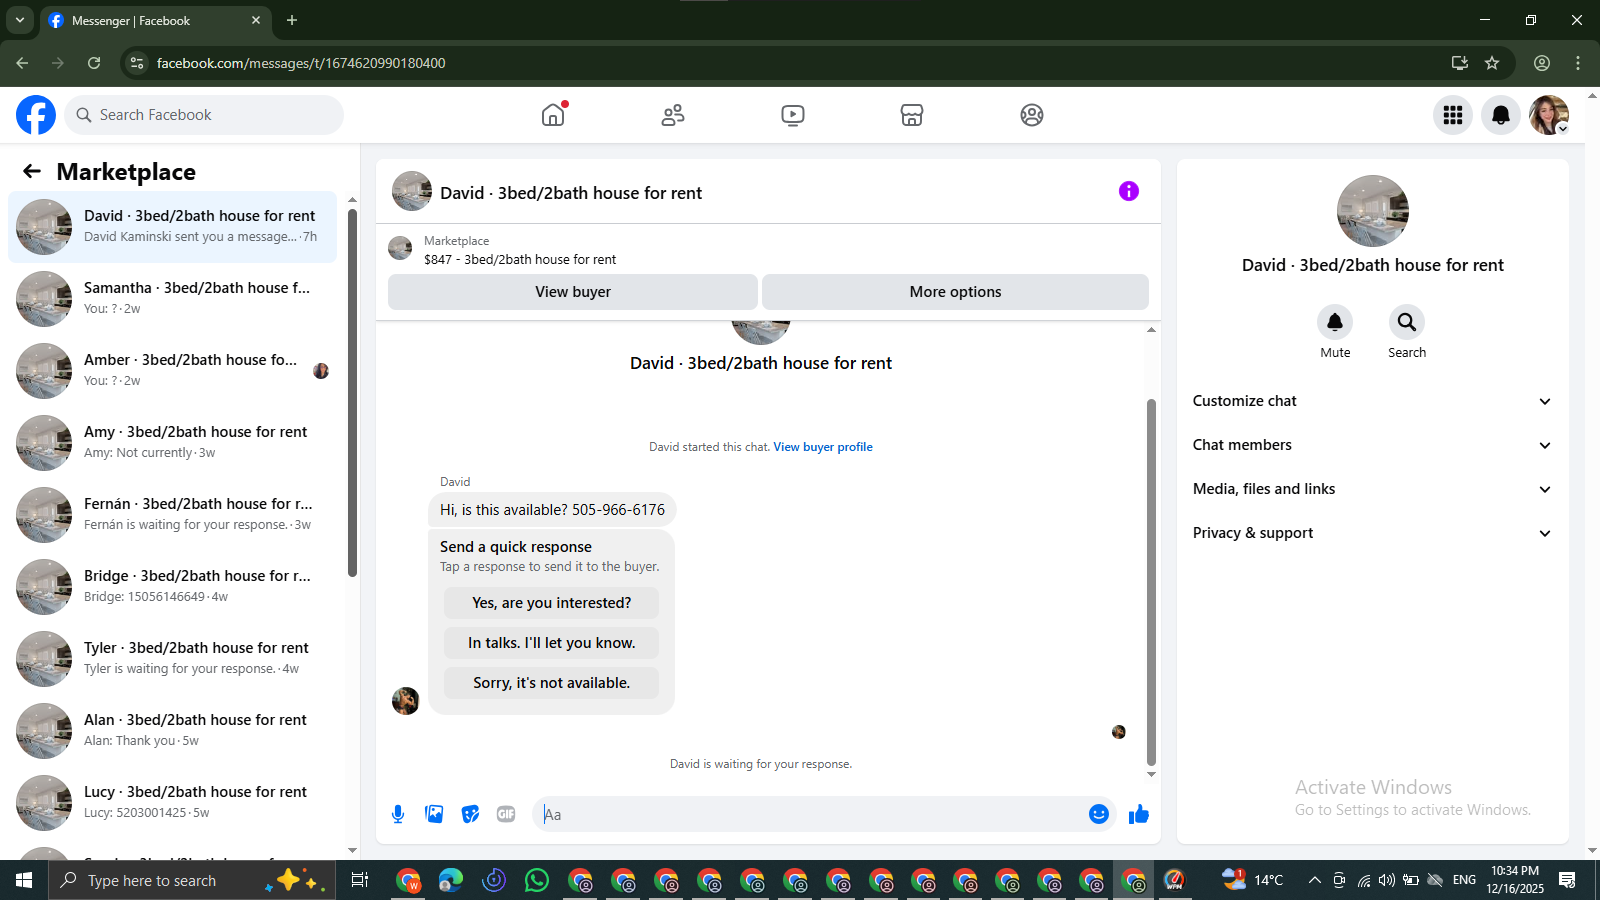Open the Home feed icon
Viewport: 1600px width, 900px height.
pos(553,115)
